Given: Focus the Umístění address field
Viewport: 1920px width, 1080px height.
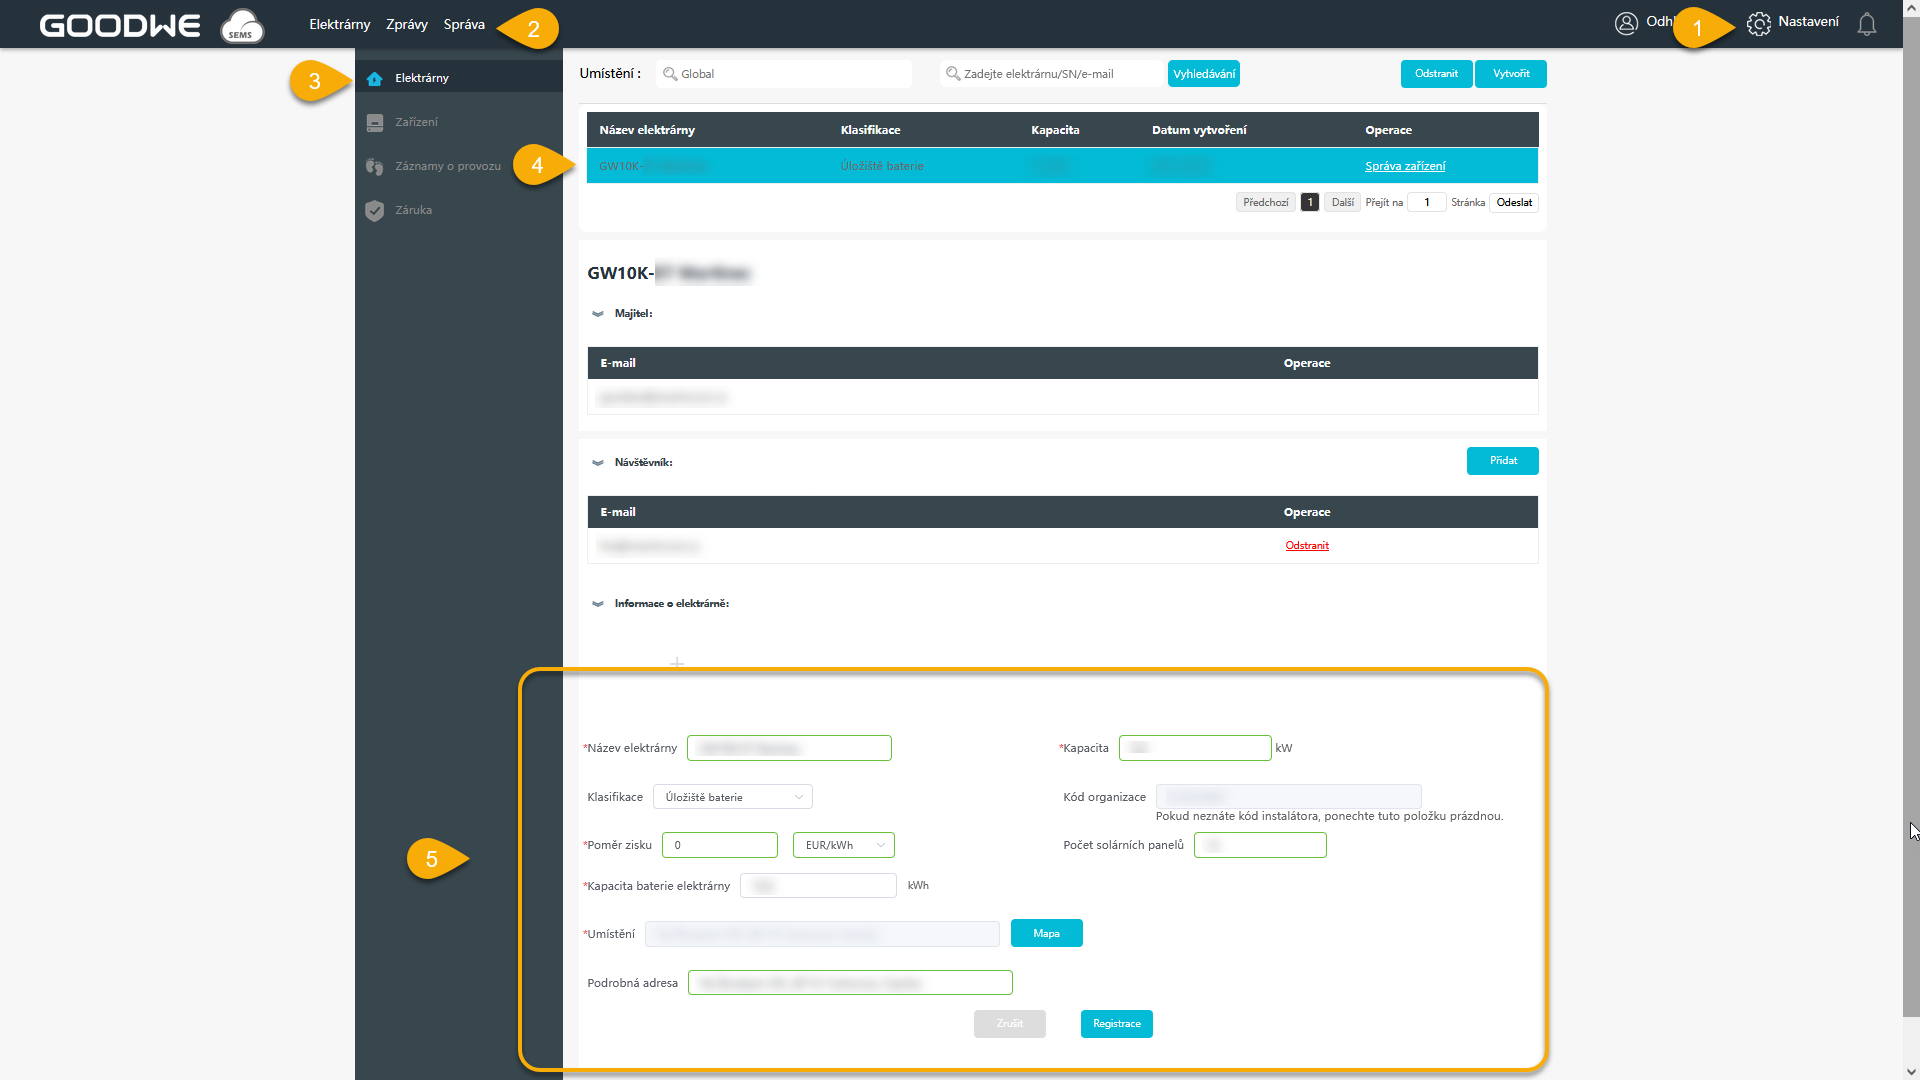Looking at the screenshot, I should [x=822, y=934].
